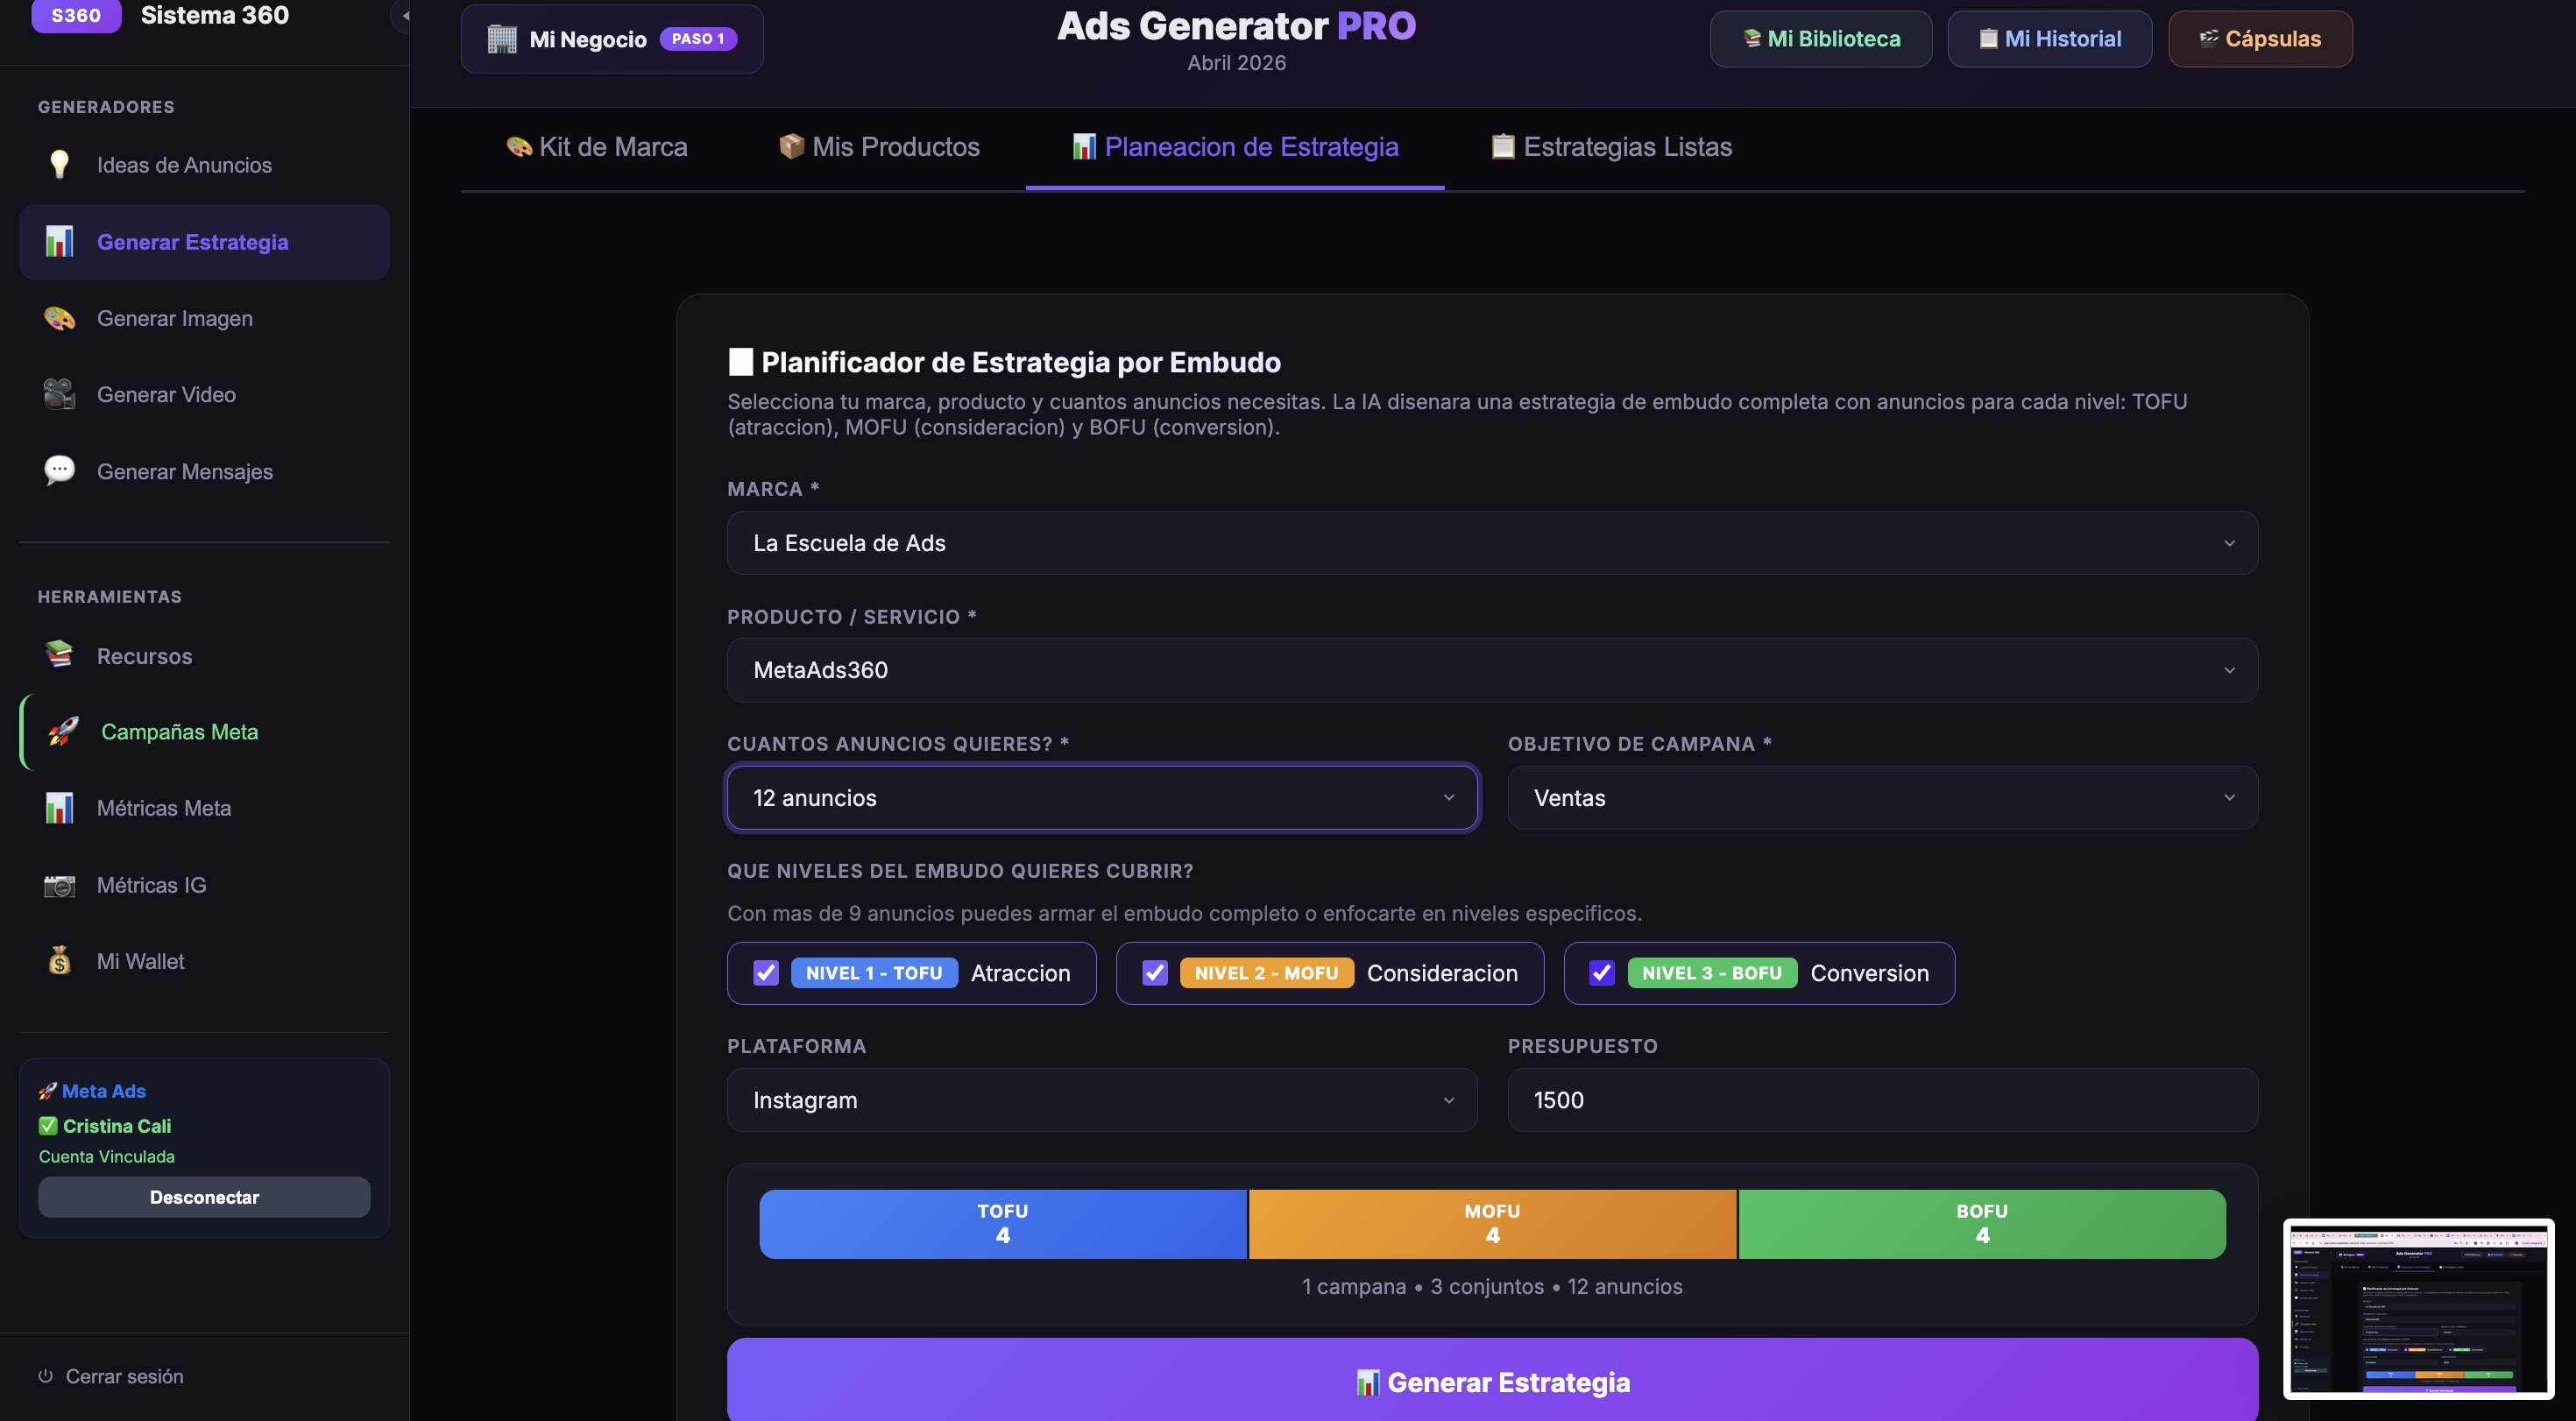Click the Mi Biblioteca books icon
Viewport: 2576px width, 1421px height.
1751,39
